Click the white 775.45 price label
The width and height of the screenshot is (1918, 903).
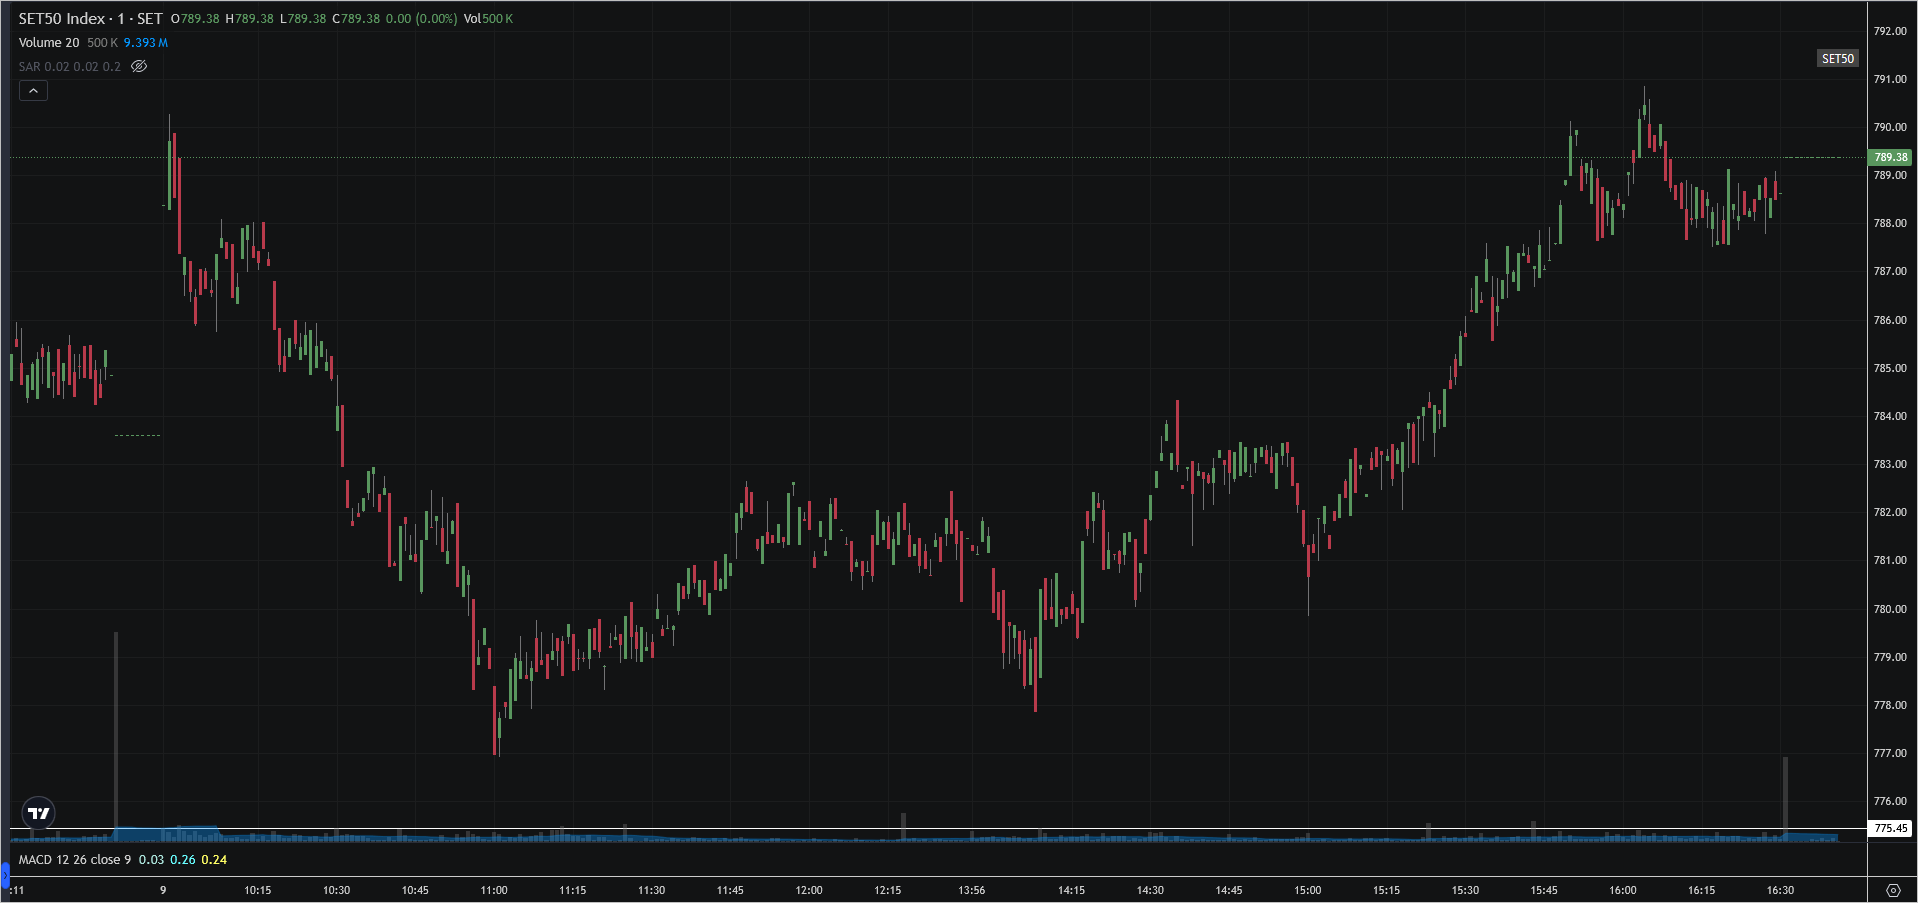(1890, 828)
